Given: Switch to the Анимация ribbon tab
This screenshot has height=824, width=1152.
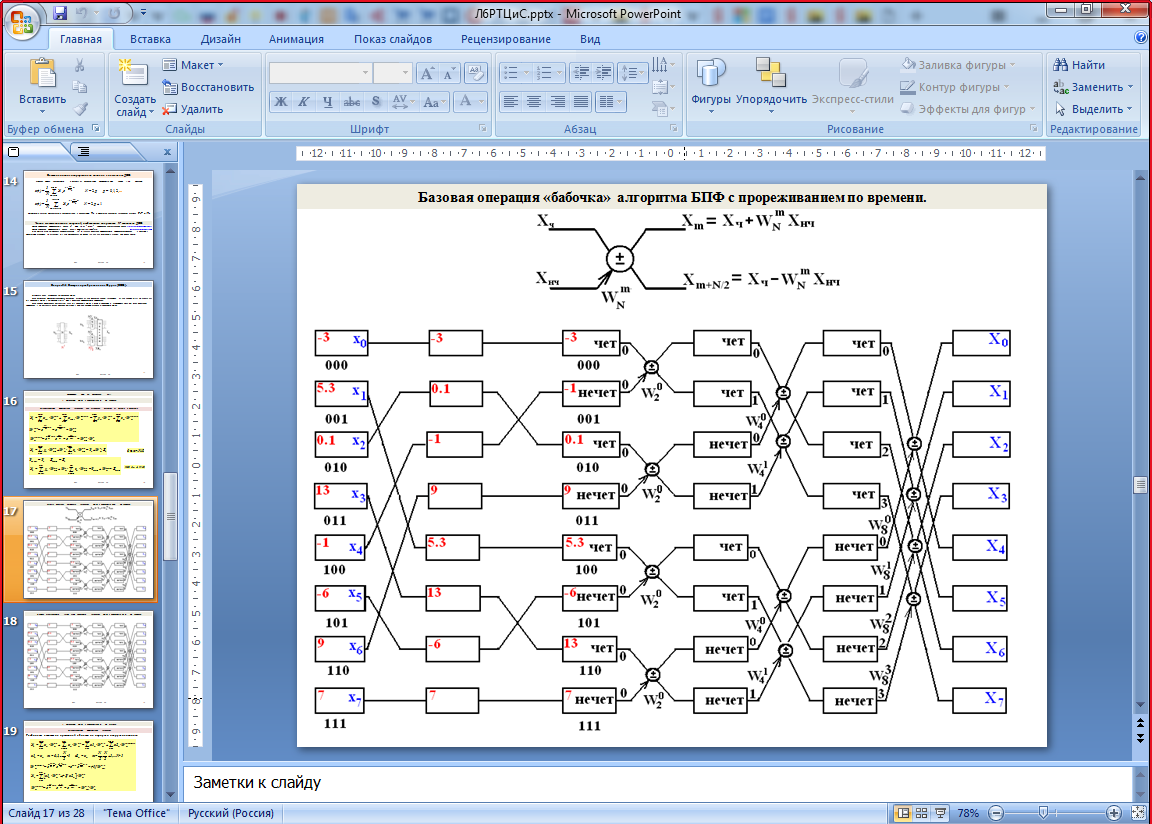Looking at the screenshot, I should click(x=296, y=39).
